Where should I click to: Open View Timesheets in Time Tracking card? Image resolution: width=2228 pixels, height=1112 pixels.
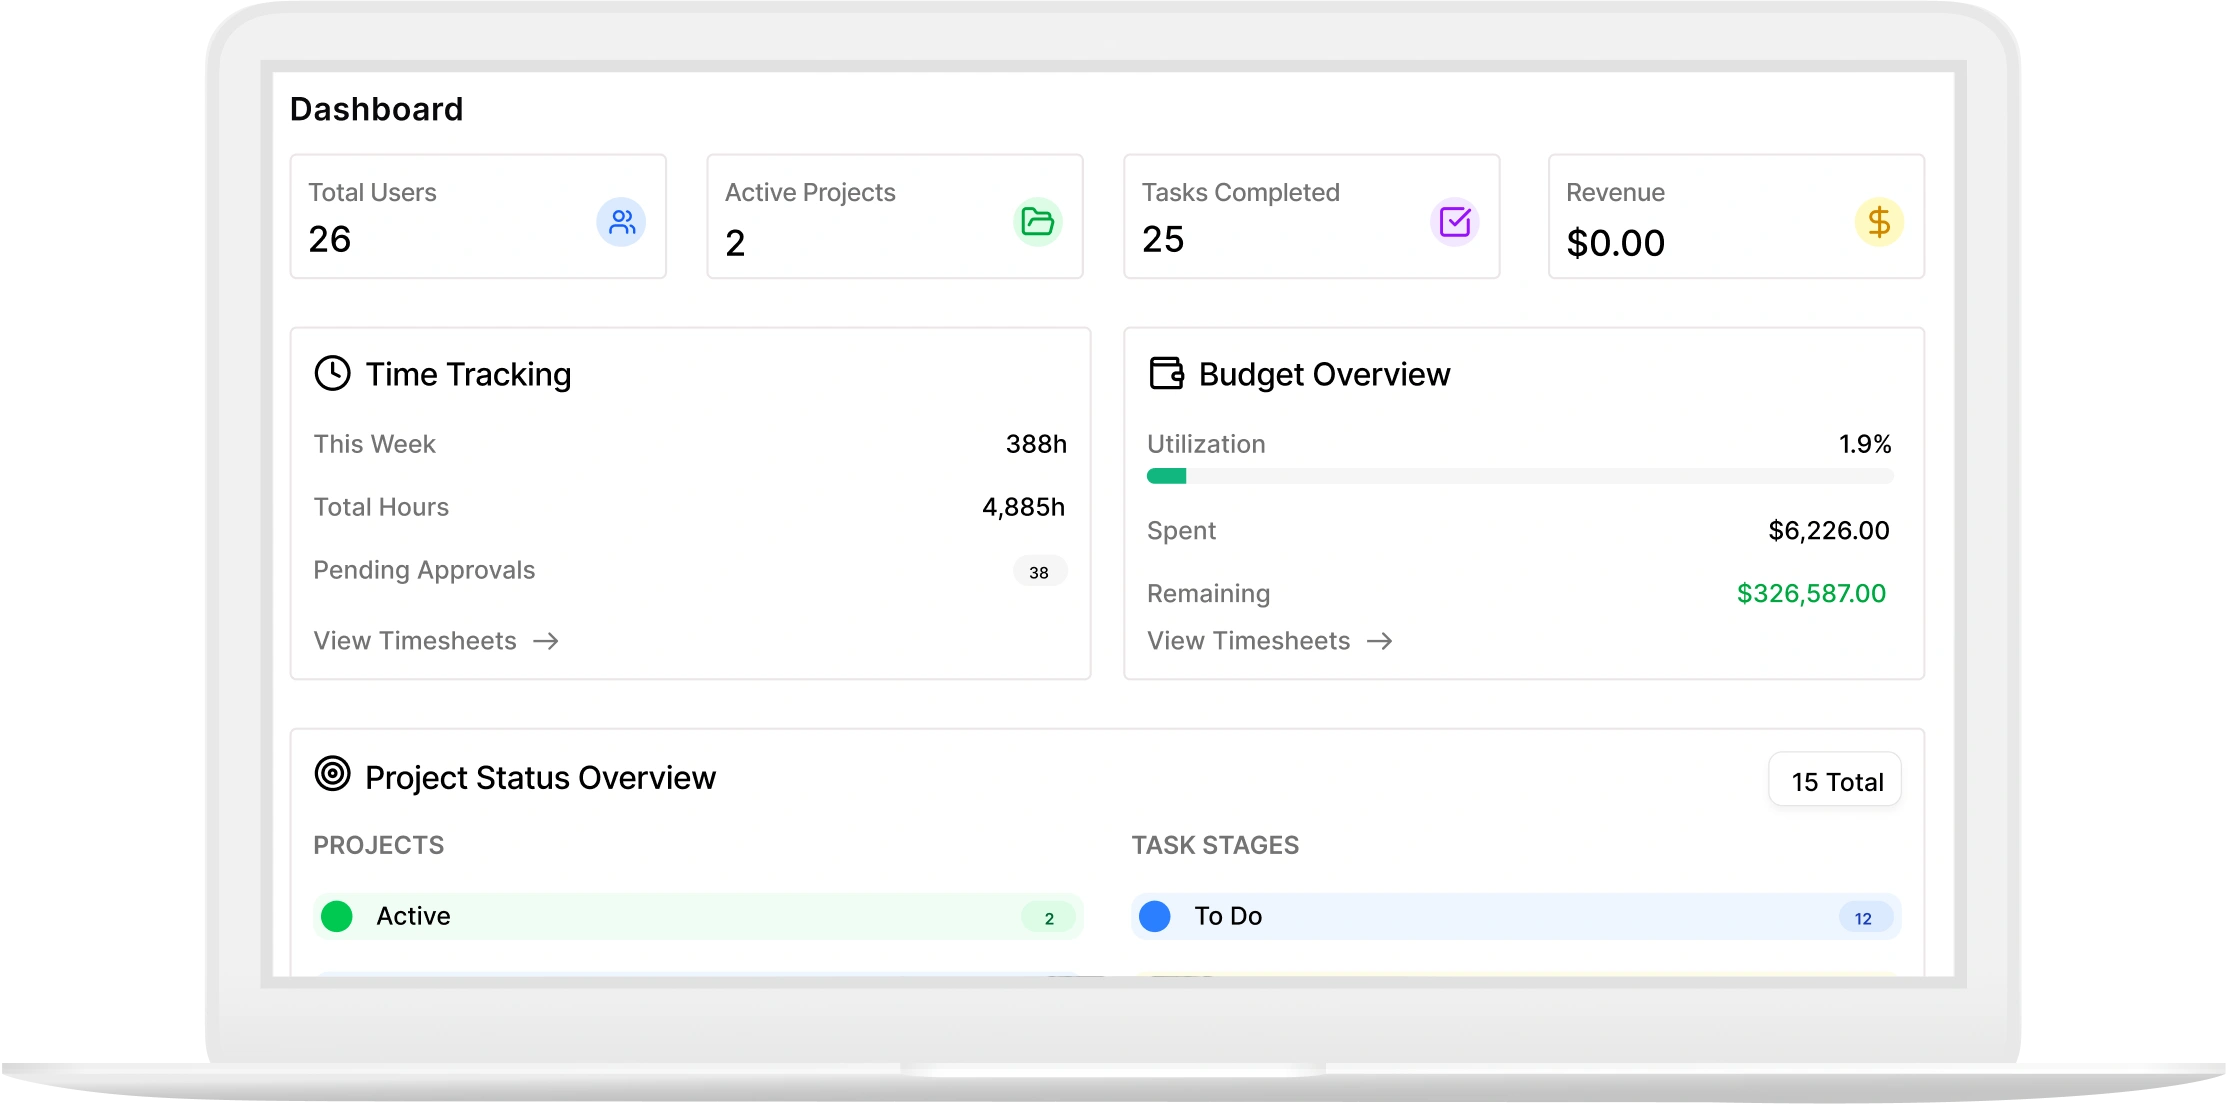[436, 641]
